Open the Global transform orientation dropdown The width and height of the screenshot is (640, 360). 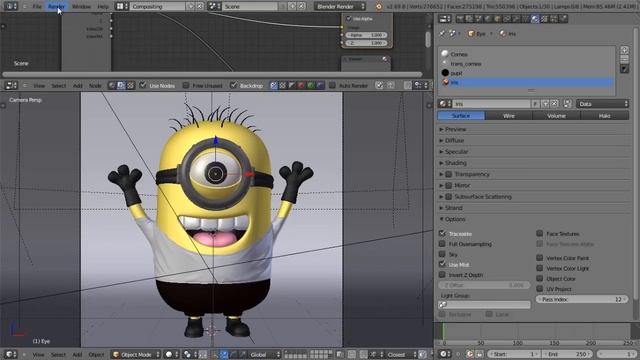pyautogui.click(x=264, y=354)
